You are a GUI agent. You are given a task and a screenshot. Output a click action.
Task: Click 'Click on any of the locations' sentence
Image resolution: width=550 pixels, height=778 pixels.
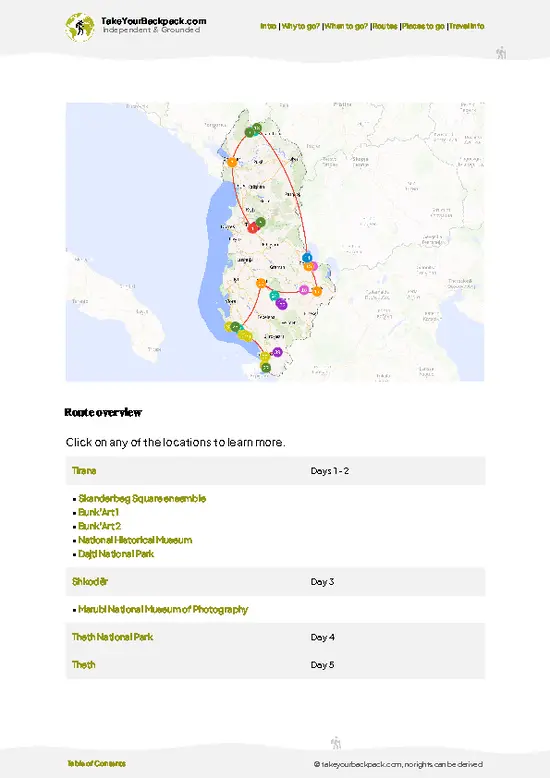click(175, 442)
